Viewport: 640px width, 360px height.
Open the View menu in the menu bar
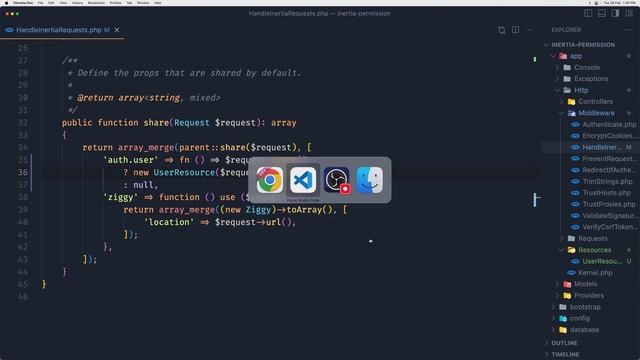(x=63, y=3)
